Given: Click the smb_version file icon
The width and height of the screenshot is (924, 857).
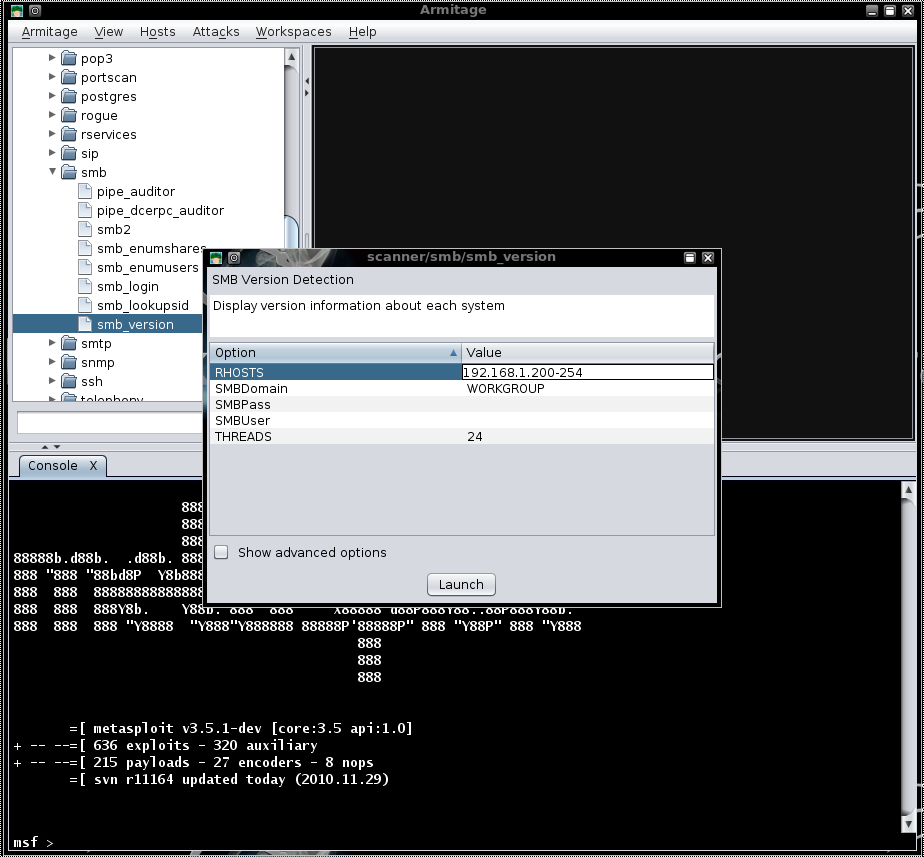Looking at the screenshot, I should 85,324.
